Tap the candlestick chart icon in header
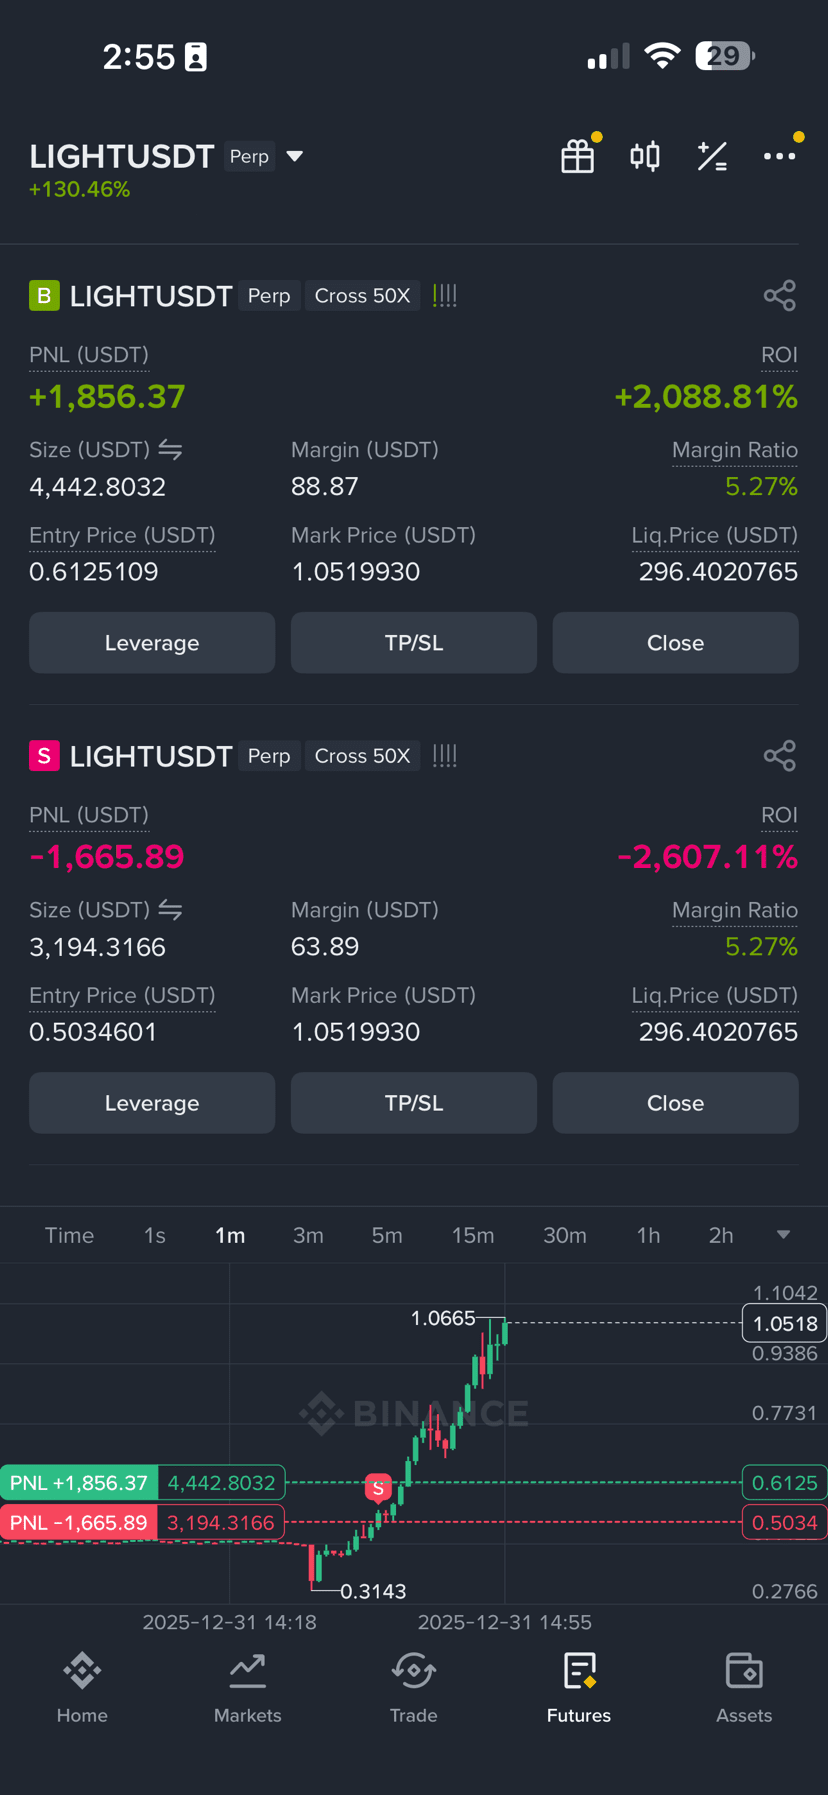This screenshot has width=828, height=1795. click(x=645, y=156)
